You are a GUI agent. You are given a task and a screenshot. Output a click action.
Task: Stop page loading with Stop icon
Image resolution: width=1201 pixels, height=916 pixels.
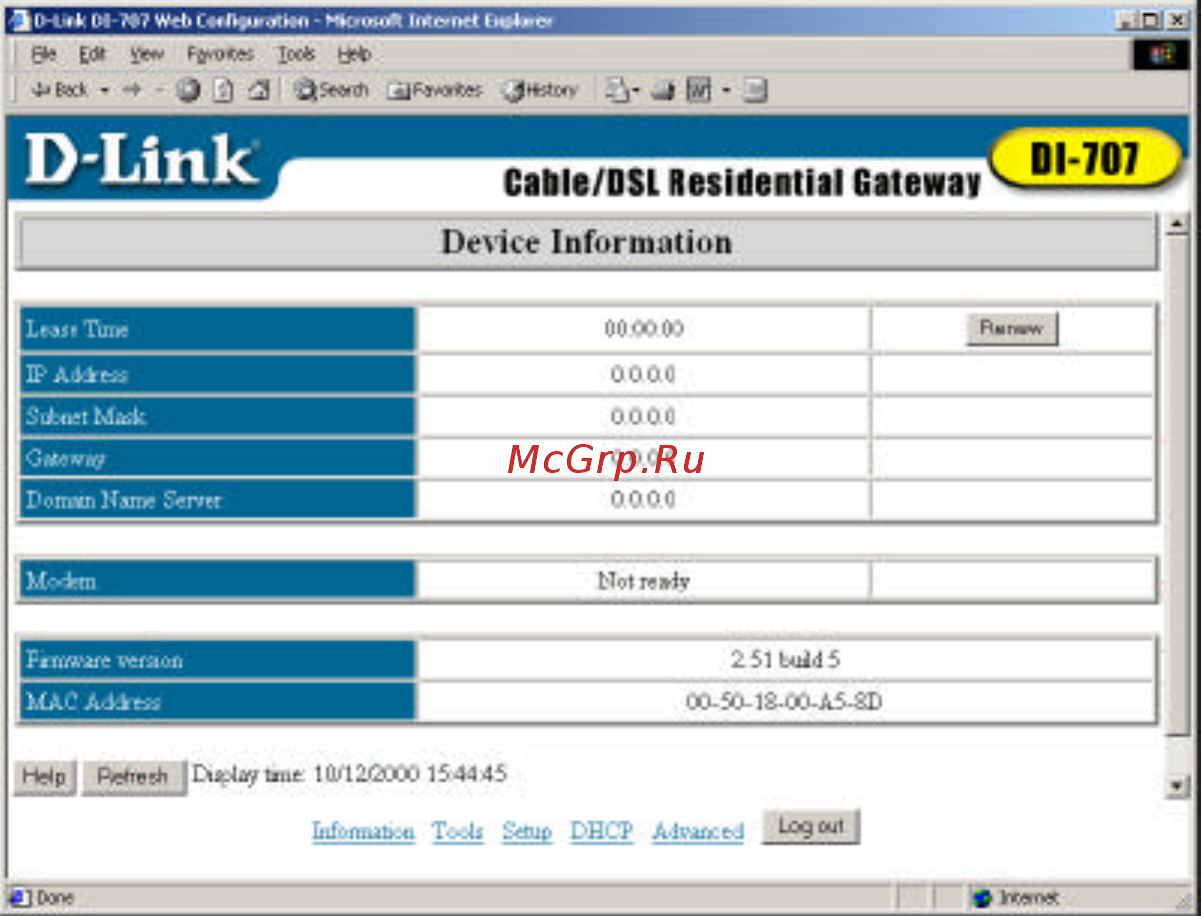188,90
